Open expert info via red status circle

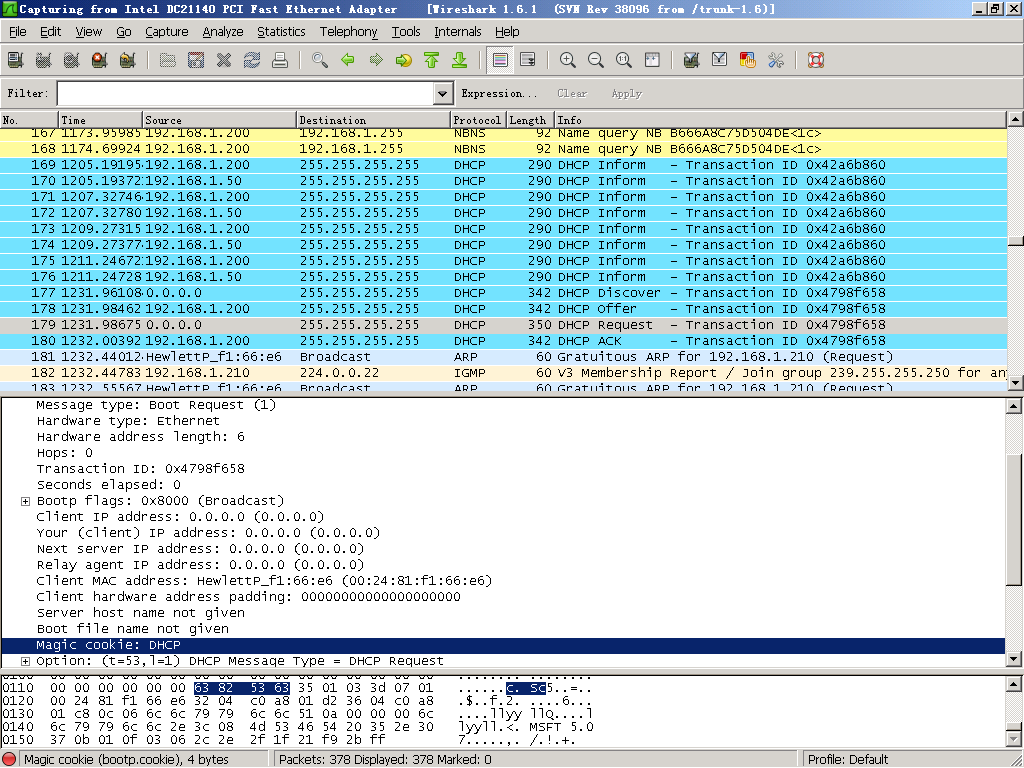click(9, 759)
